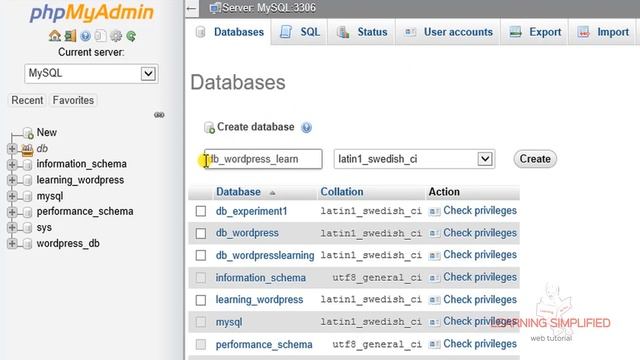Open phpMyAdmin documentation help icon
Viewport: 640px width, 360px height.
click(x=85, y=36)
